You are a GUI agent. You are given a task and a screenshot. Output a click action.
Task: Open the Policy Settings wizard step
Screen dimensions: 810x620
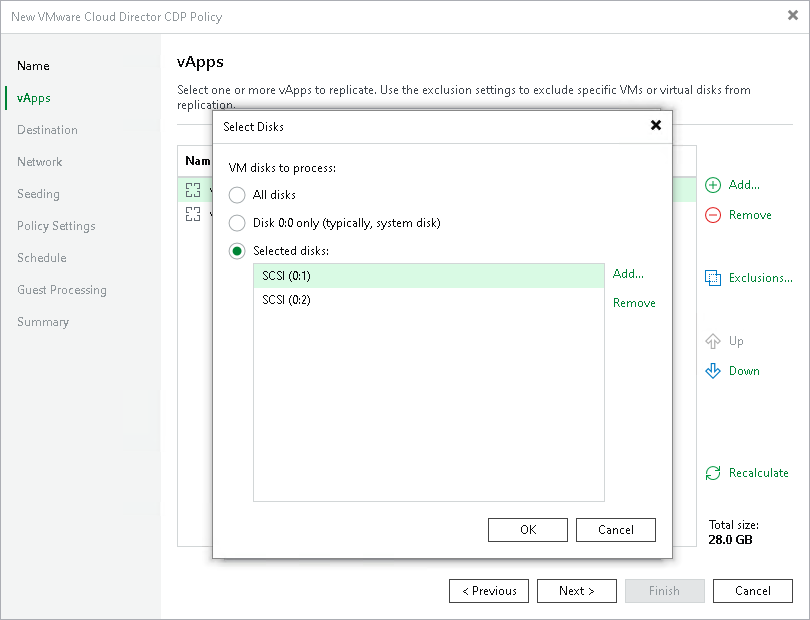tap(56, 226)
